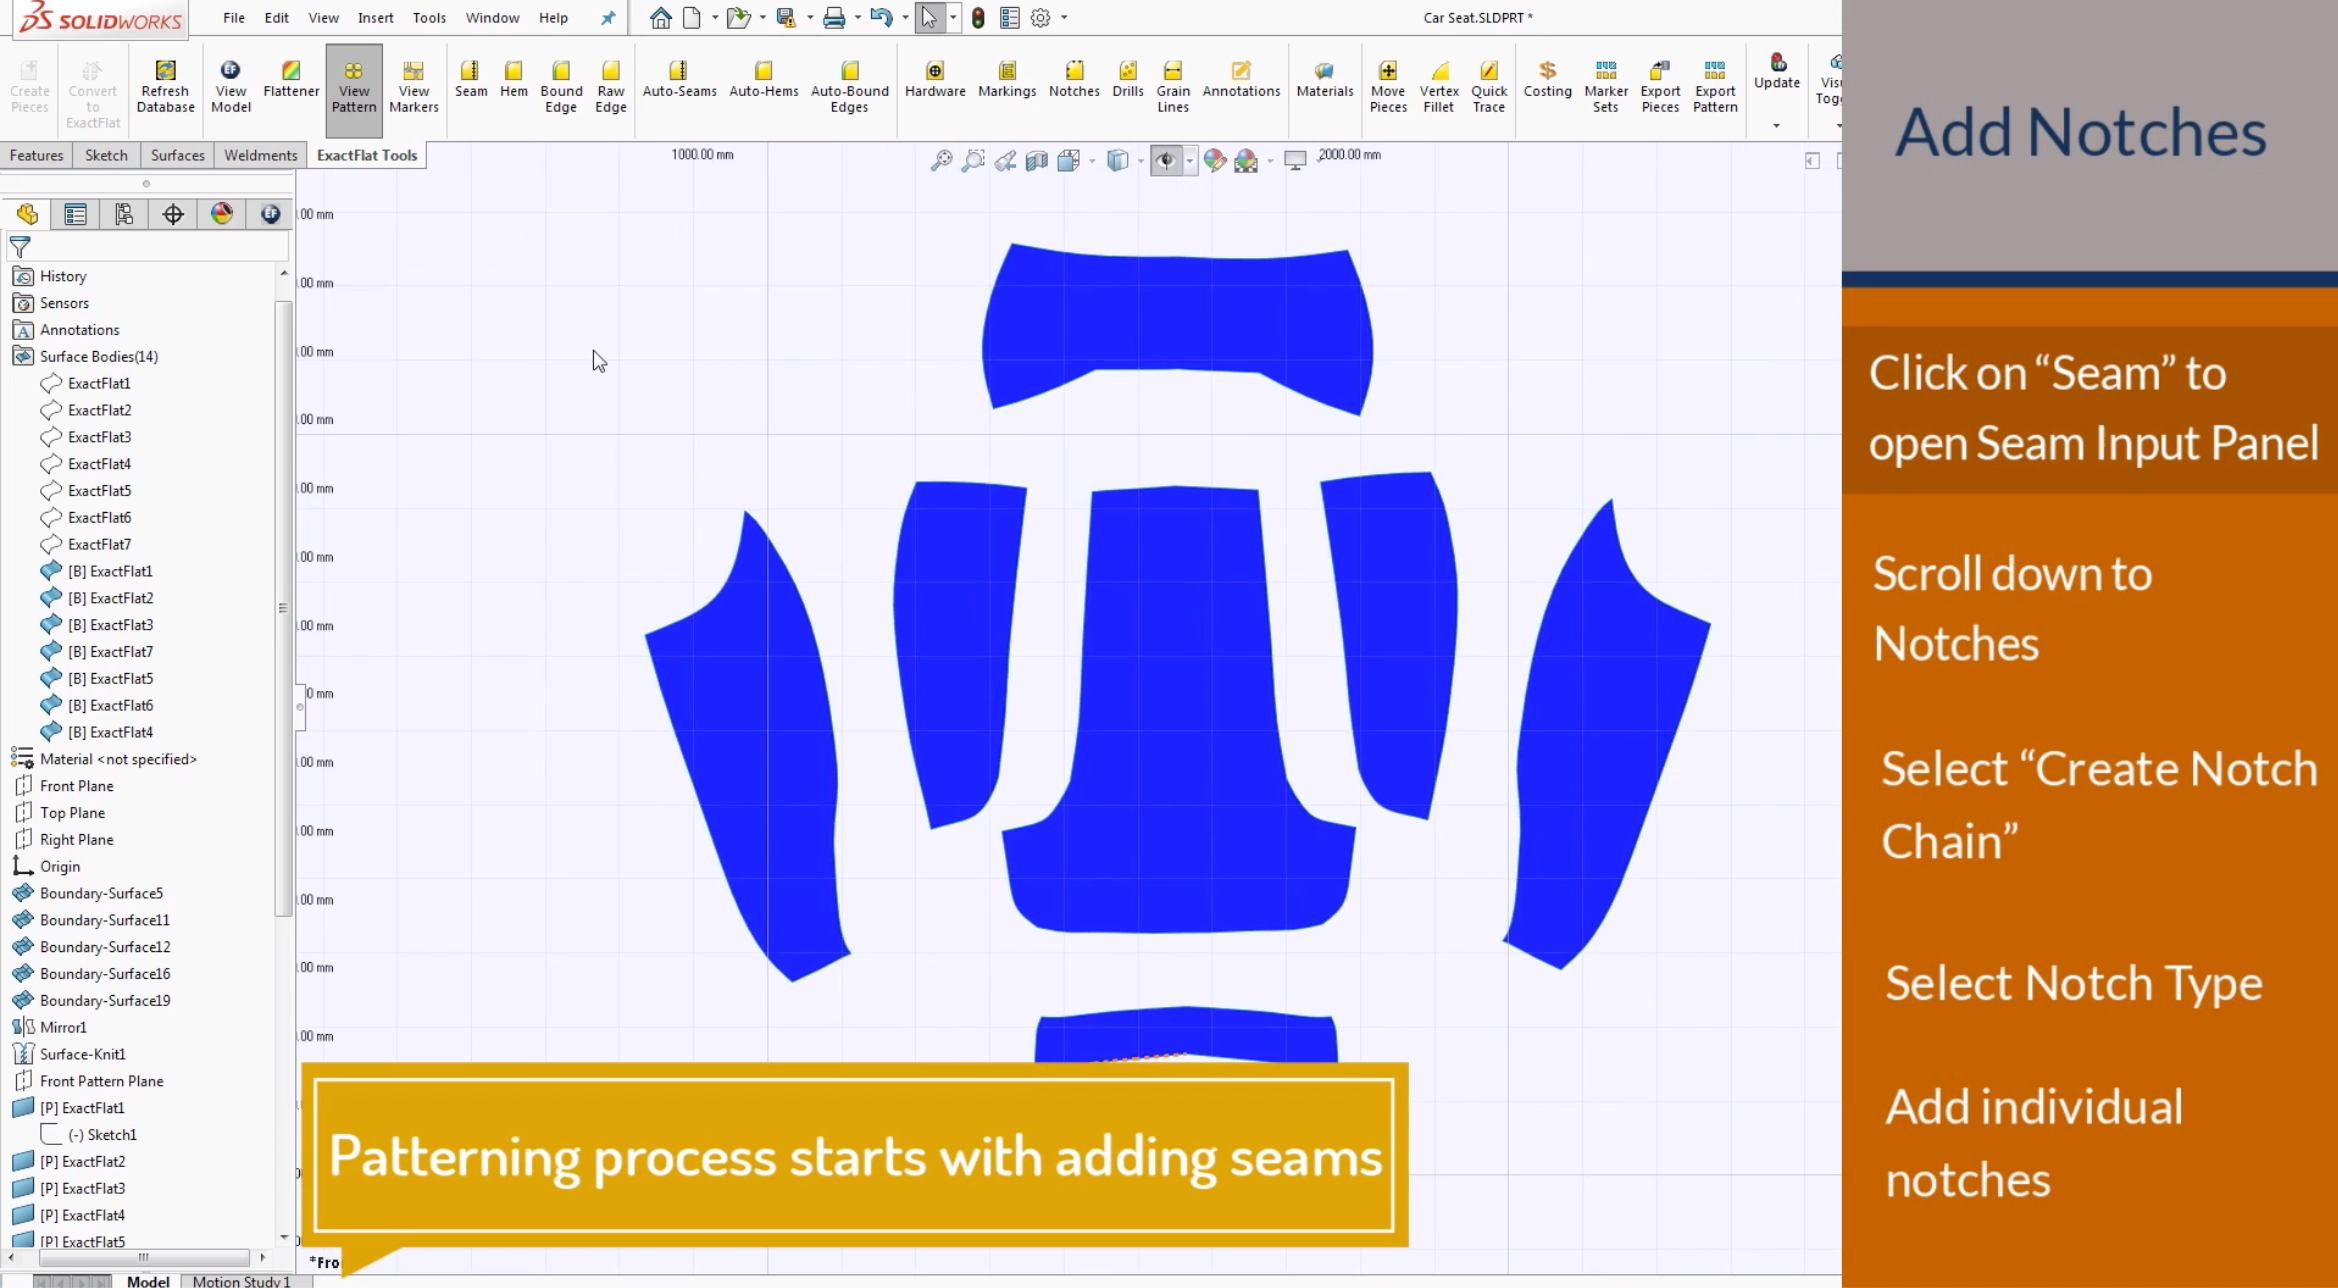Viewport: 2338px width, 1288px height.
Task: Toggle the View Pattern display
Action: pyautogui.click(x=354, y=88)
